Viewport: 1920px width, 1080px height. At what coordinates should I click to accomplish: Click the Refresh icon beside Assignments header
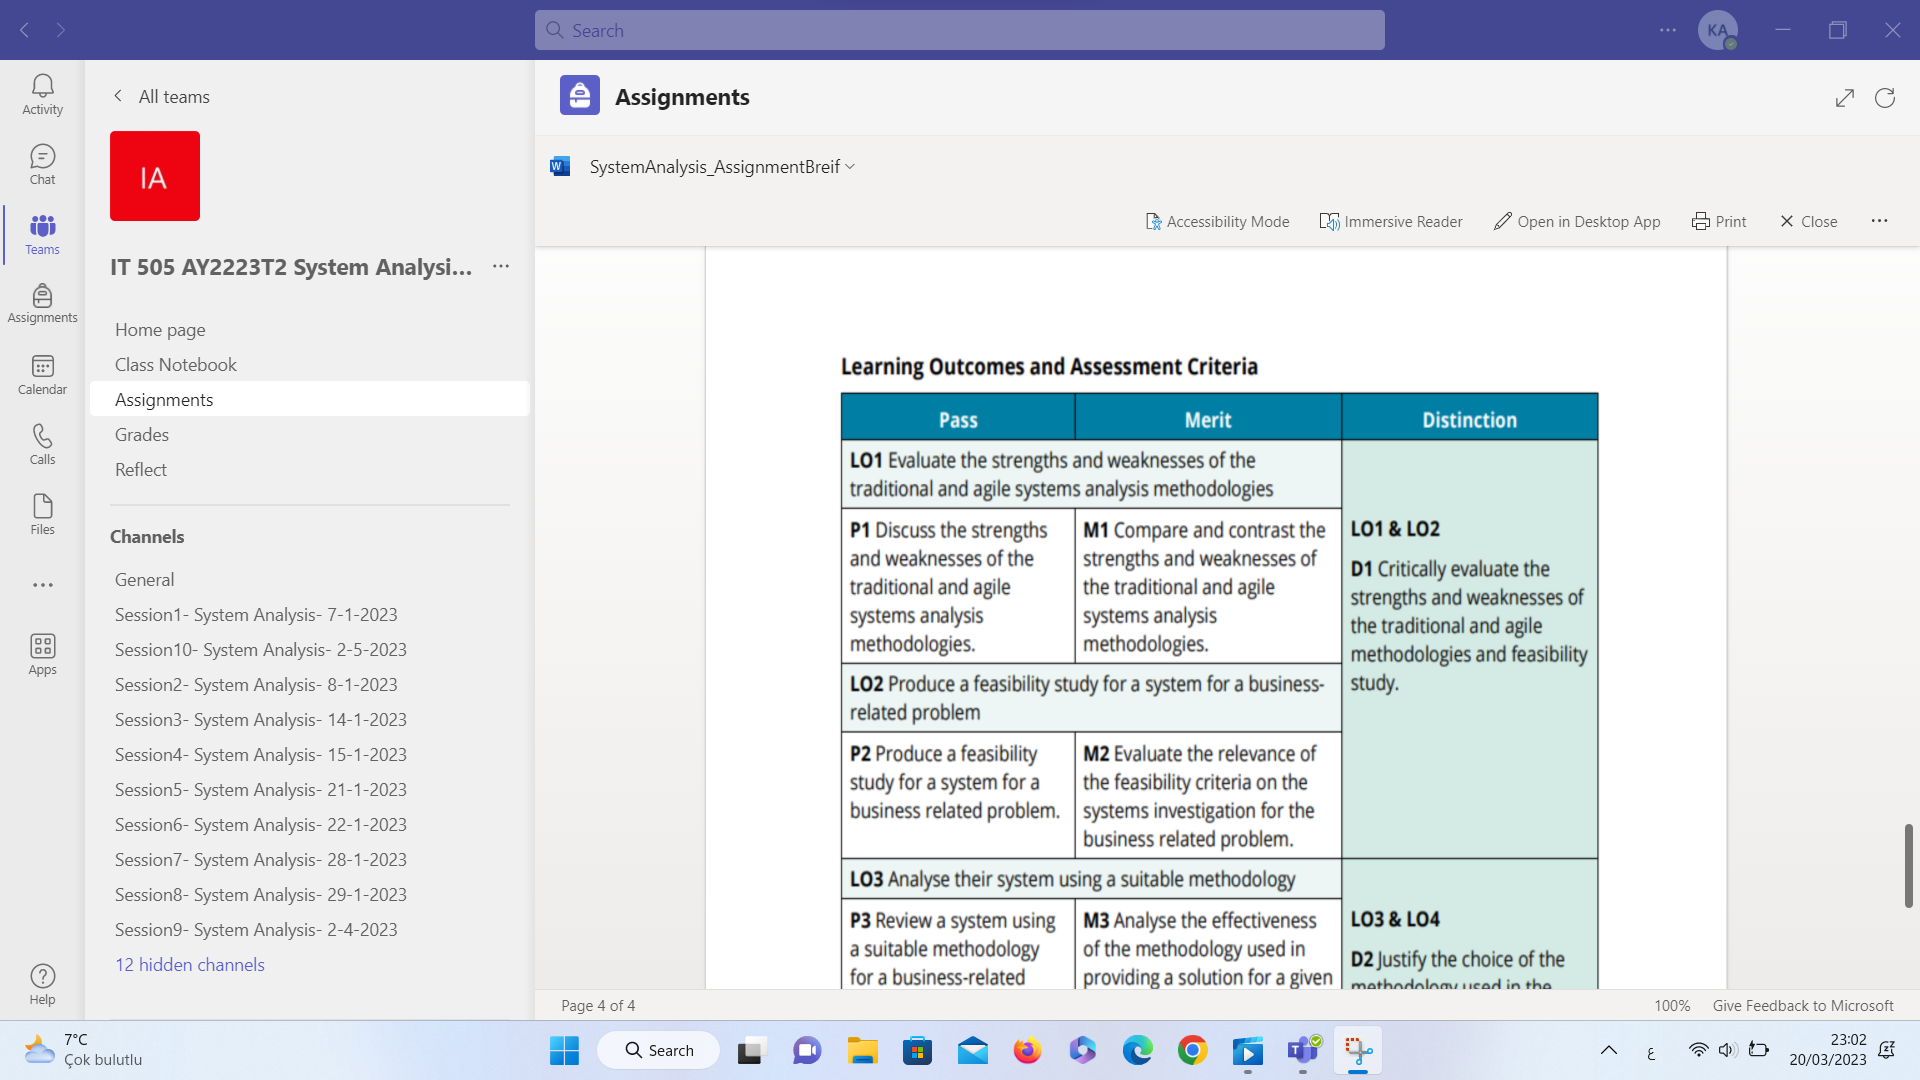click(1884, 97)
